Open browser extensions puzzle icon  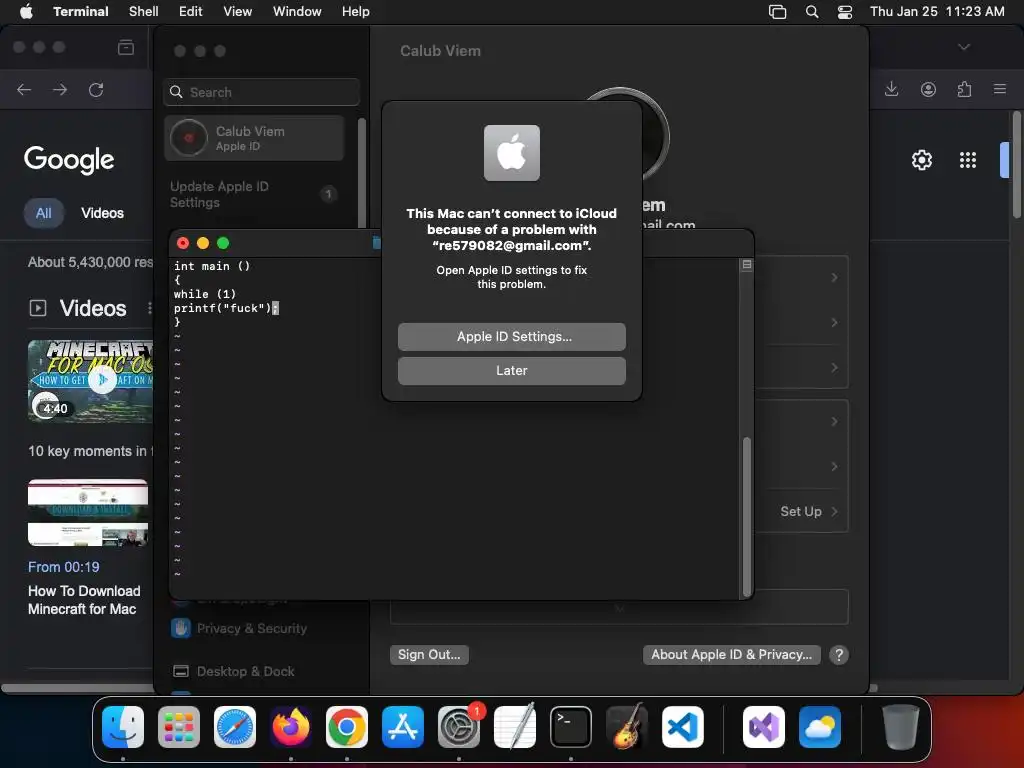click(x=964, y=89)
